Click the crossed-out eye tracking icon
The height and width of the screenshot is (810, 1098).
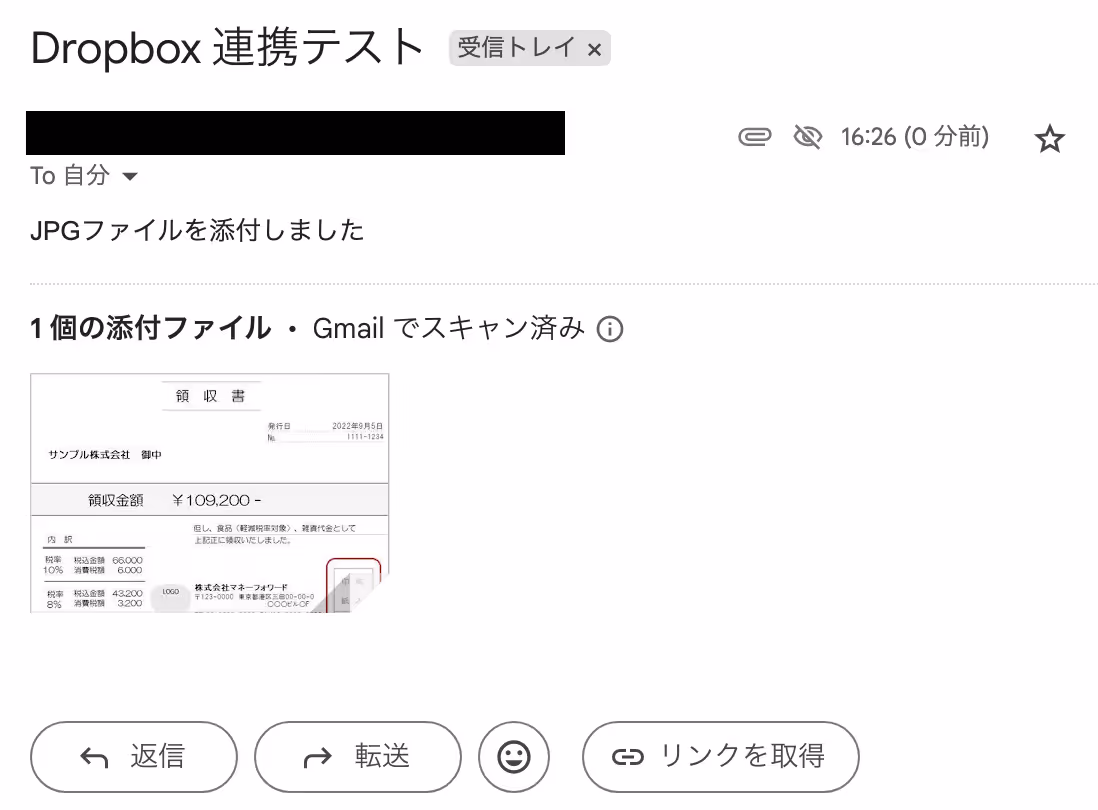coord(807,137)
